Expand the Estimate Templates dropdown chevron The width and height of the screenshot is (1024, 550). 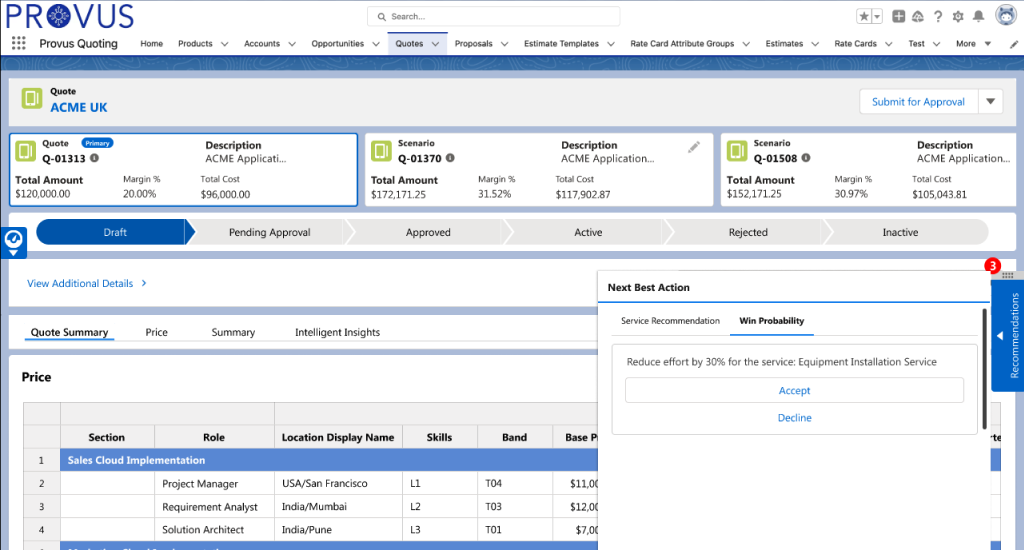[x=611, y=44]
